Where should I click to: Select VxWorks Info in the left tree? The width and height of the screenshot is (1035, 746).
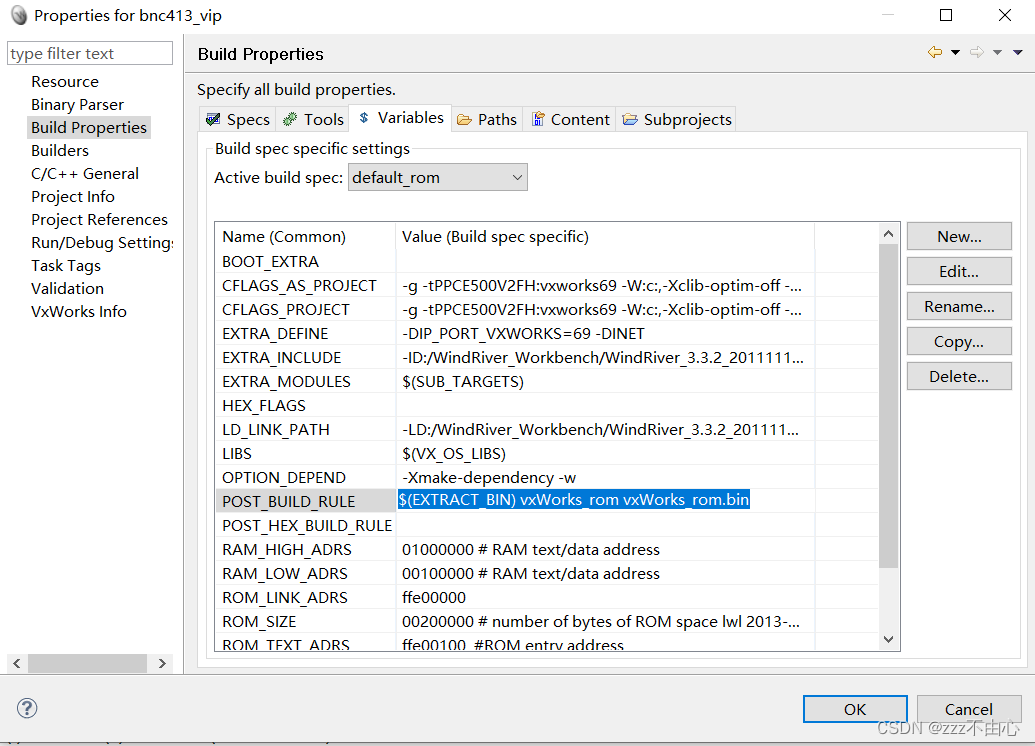pos(79,312)
